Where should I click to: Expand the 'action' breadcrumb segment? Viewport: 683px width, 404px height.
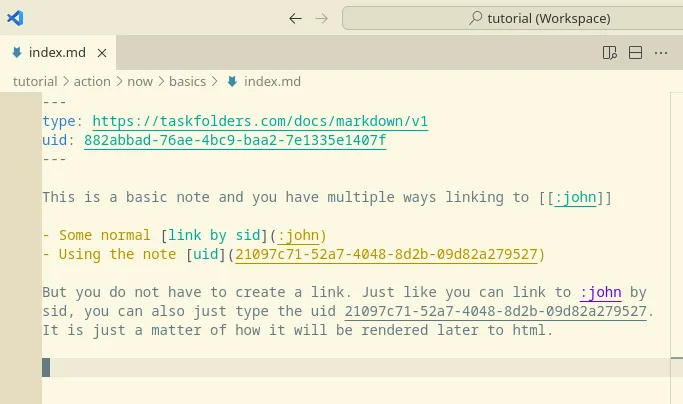pos(92,81)
